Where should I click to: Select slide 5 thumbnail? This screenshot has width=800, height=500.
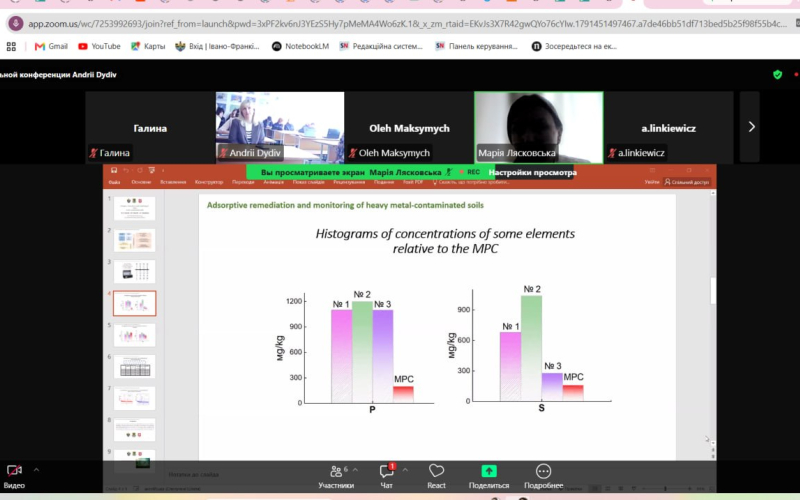point(134,335)
